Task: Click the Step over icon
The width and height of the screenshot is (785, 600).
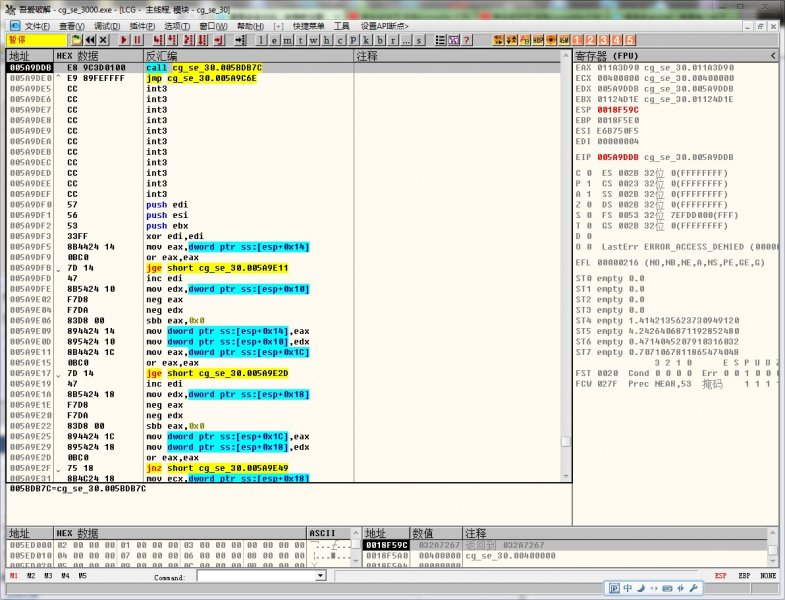Action: [x=172, y=40]
